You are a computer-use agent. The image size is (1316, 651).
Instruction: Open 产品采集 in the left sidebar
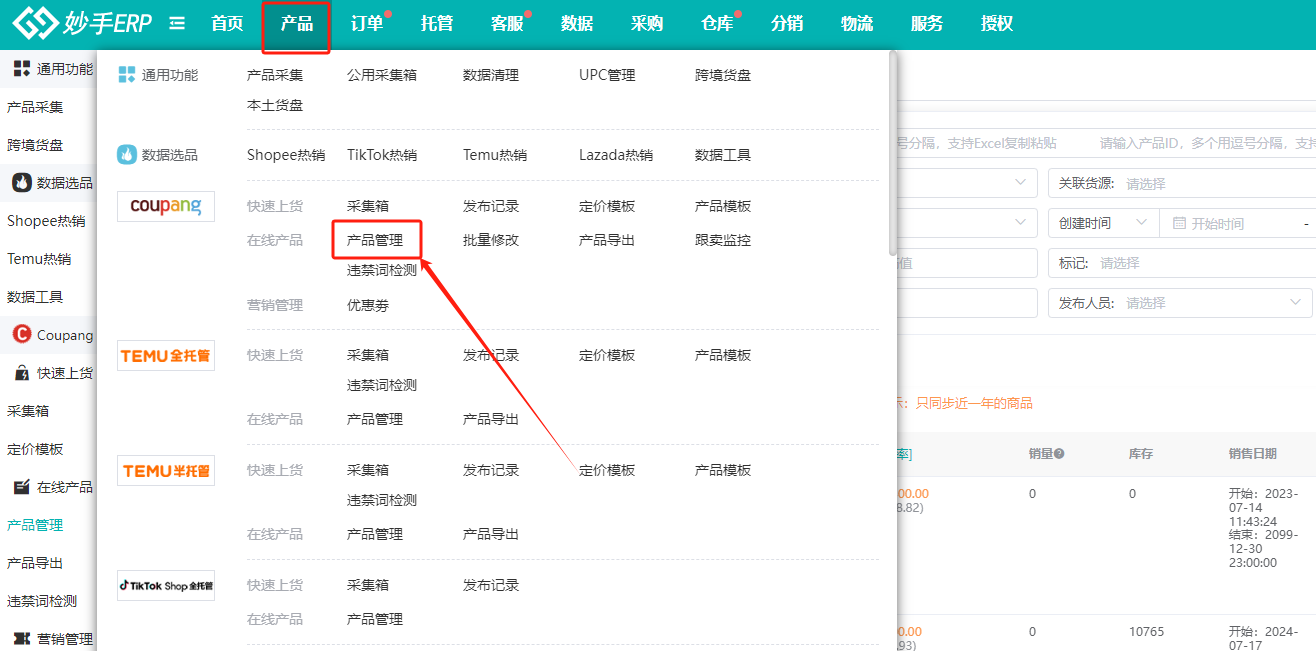(35, 107)
